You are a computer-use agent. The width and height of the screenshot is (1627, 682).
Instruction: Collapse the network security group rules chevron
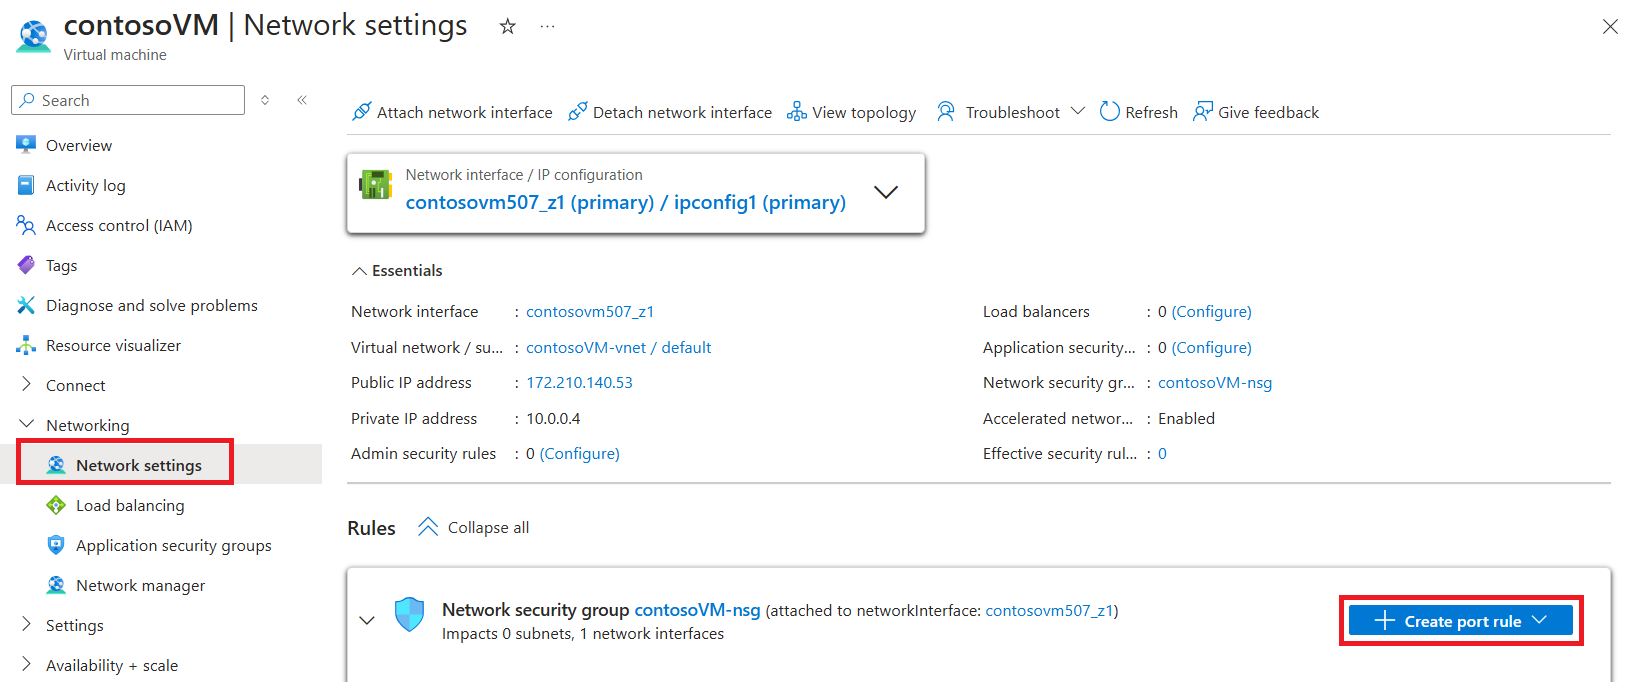coord(367,621)
